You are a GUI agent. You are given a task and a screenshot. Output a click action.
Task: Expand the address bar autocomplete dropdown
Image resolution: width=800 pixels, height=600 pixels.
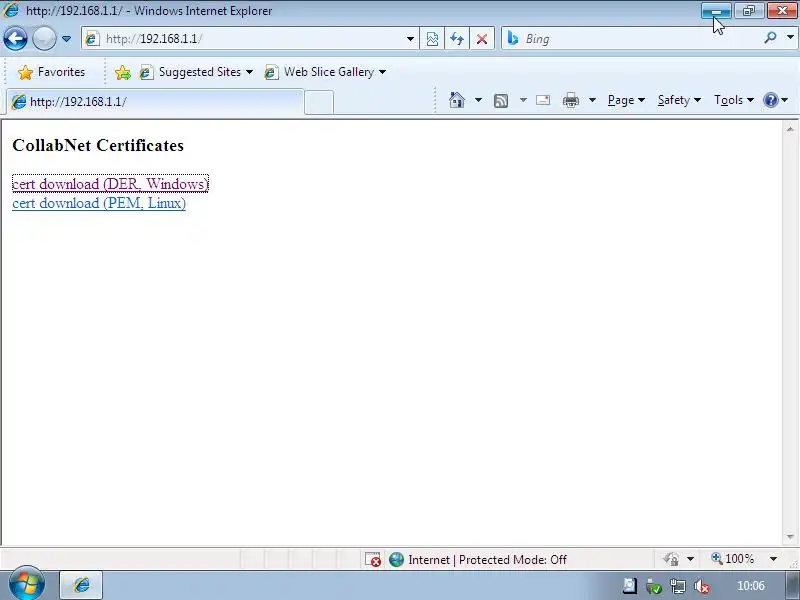pyautogui.click(x=410, y=39)
